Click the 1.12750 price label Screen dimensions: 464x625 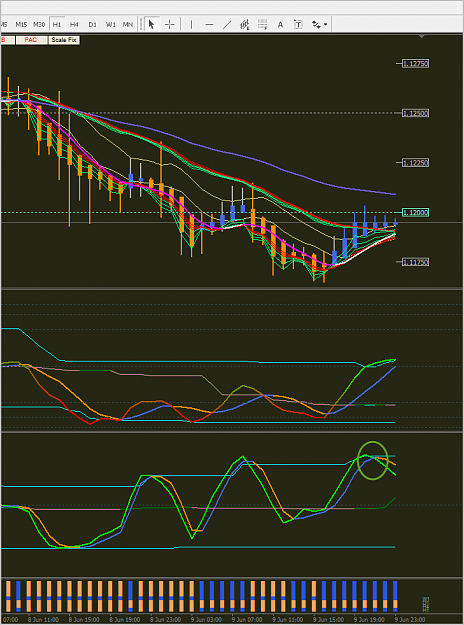415,64
